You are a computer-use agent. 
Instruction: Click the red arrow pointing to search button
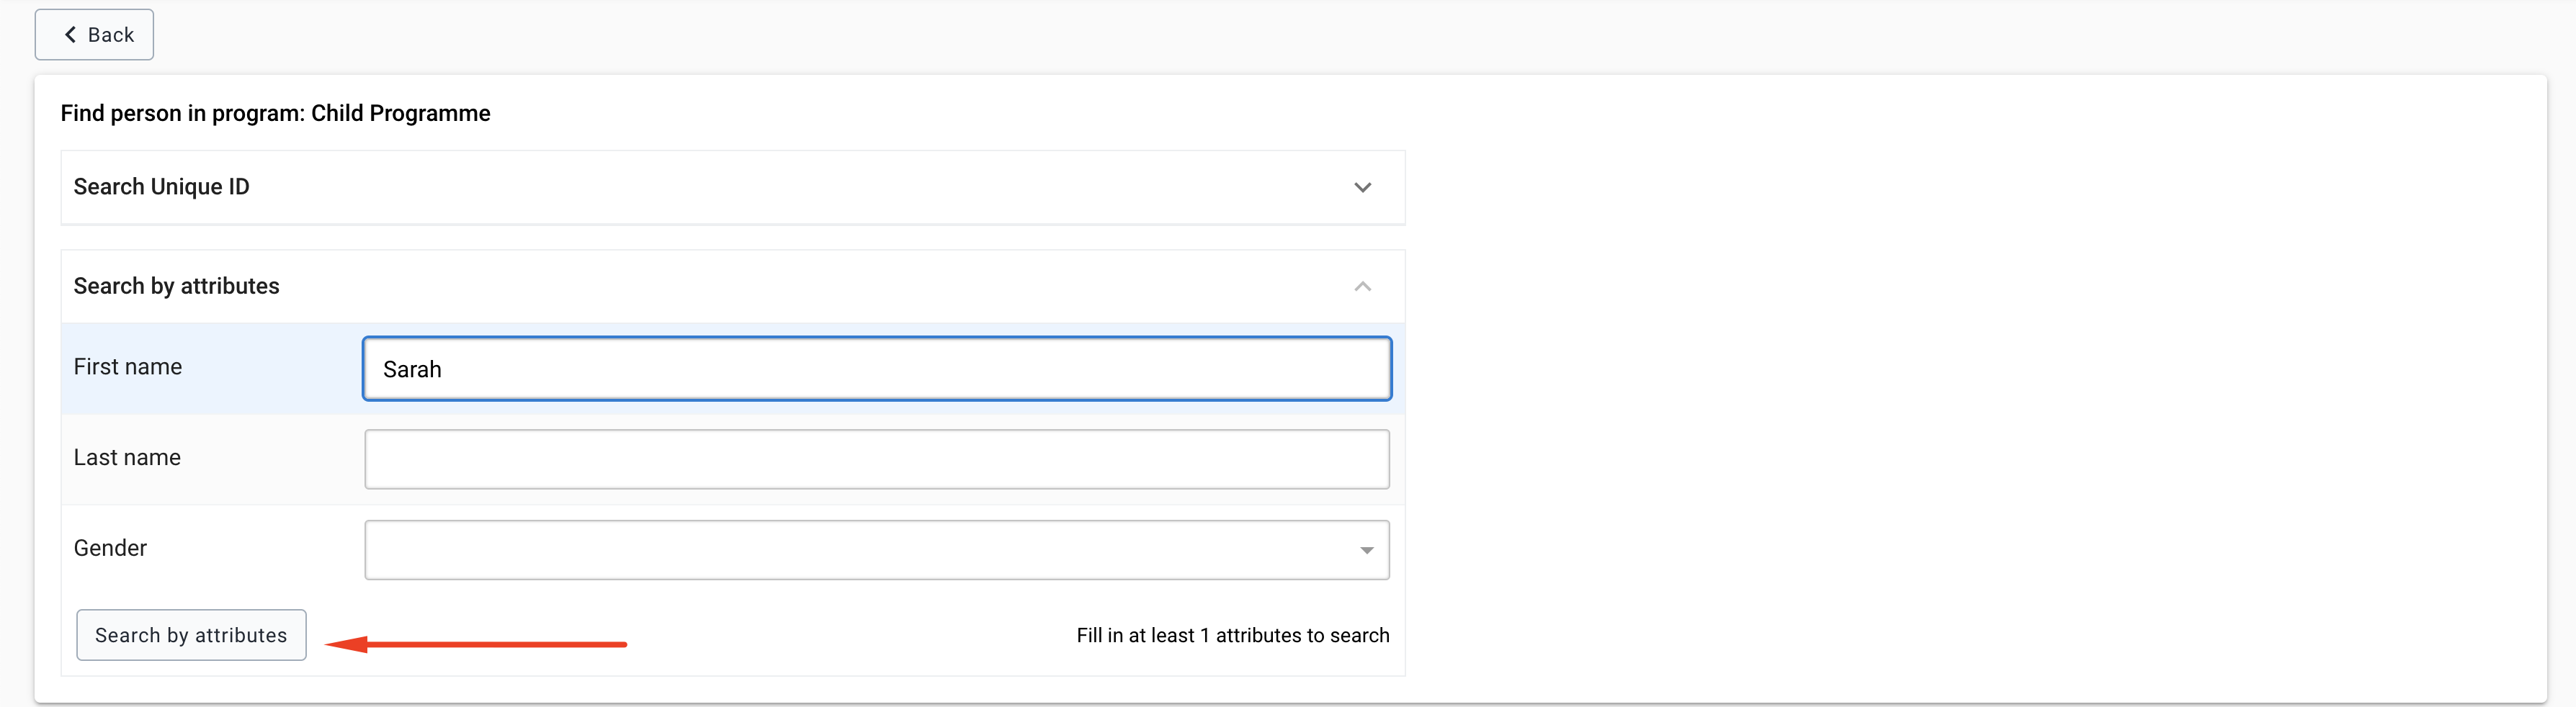[x=476, y=645]
